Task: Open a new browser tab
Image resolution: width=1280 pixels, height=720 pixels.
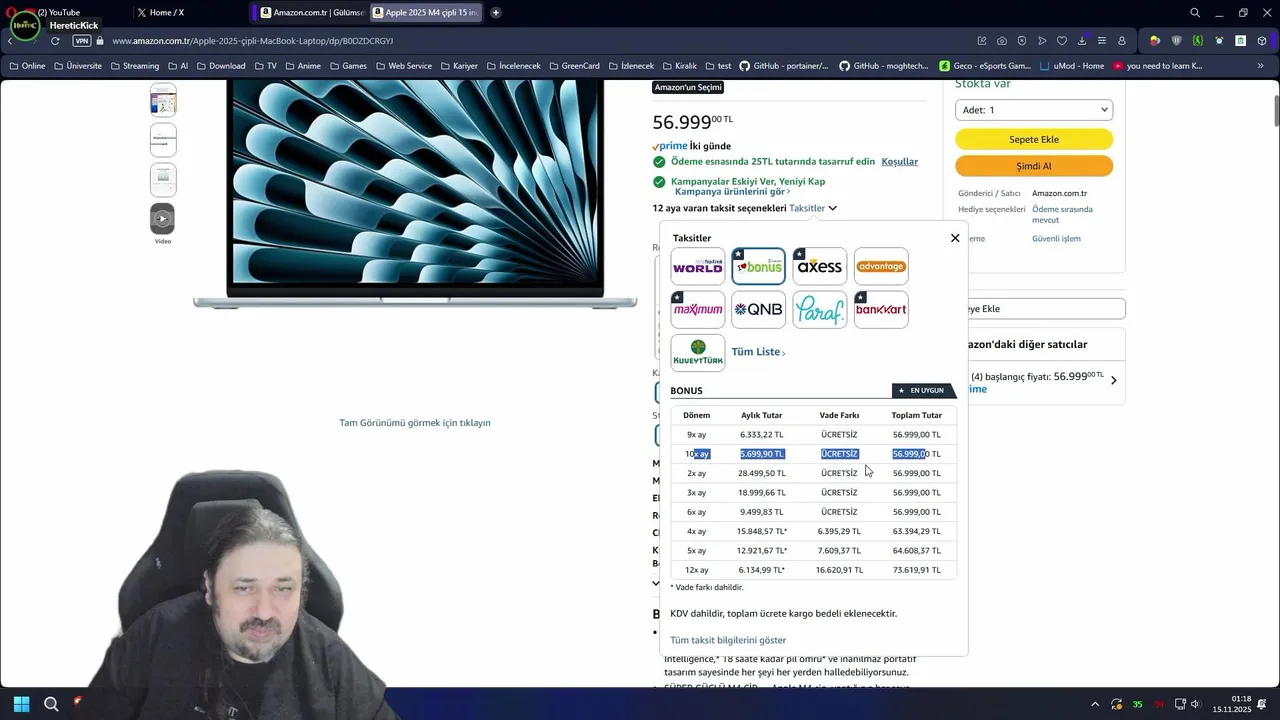Action: pyautogui.click(x=496, y=12)
